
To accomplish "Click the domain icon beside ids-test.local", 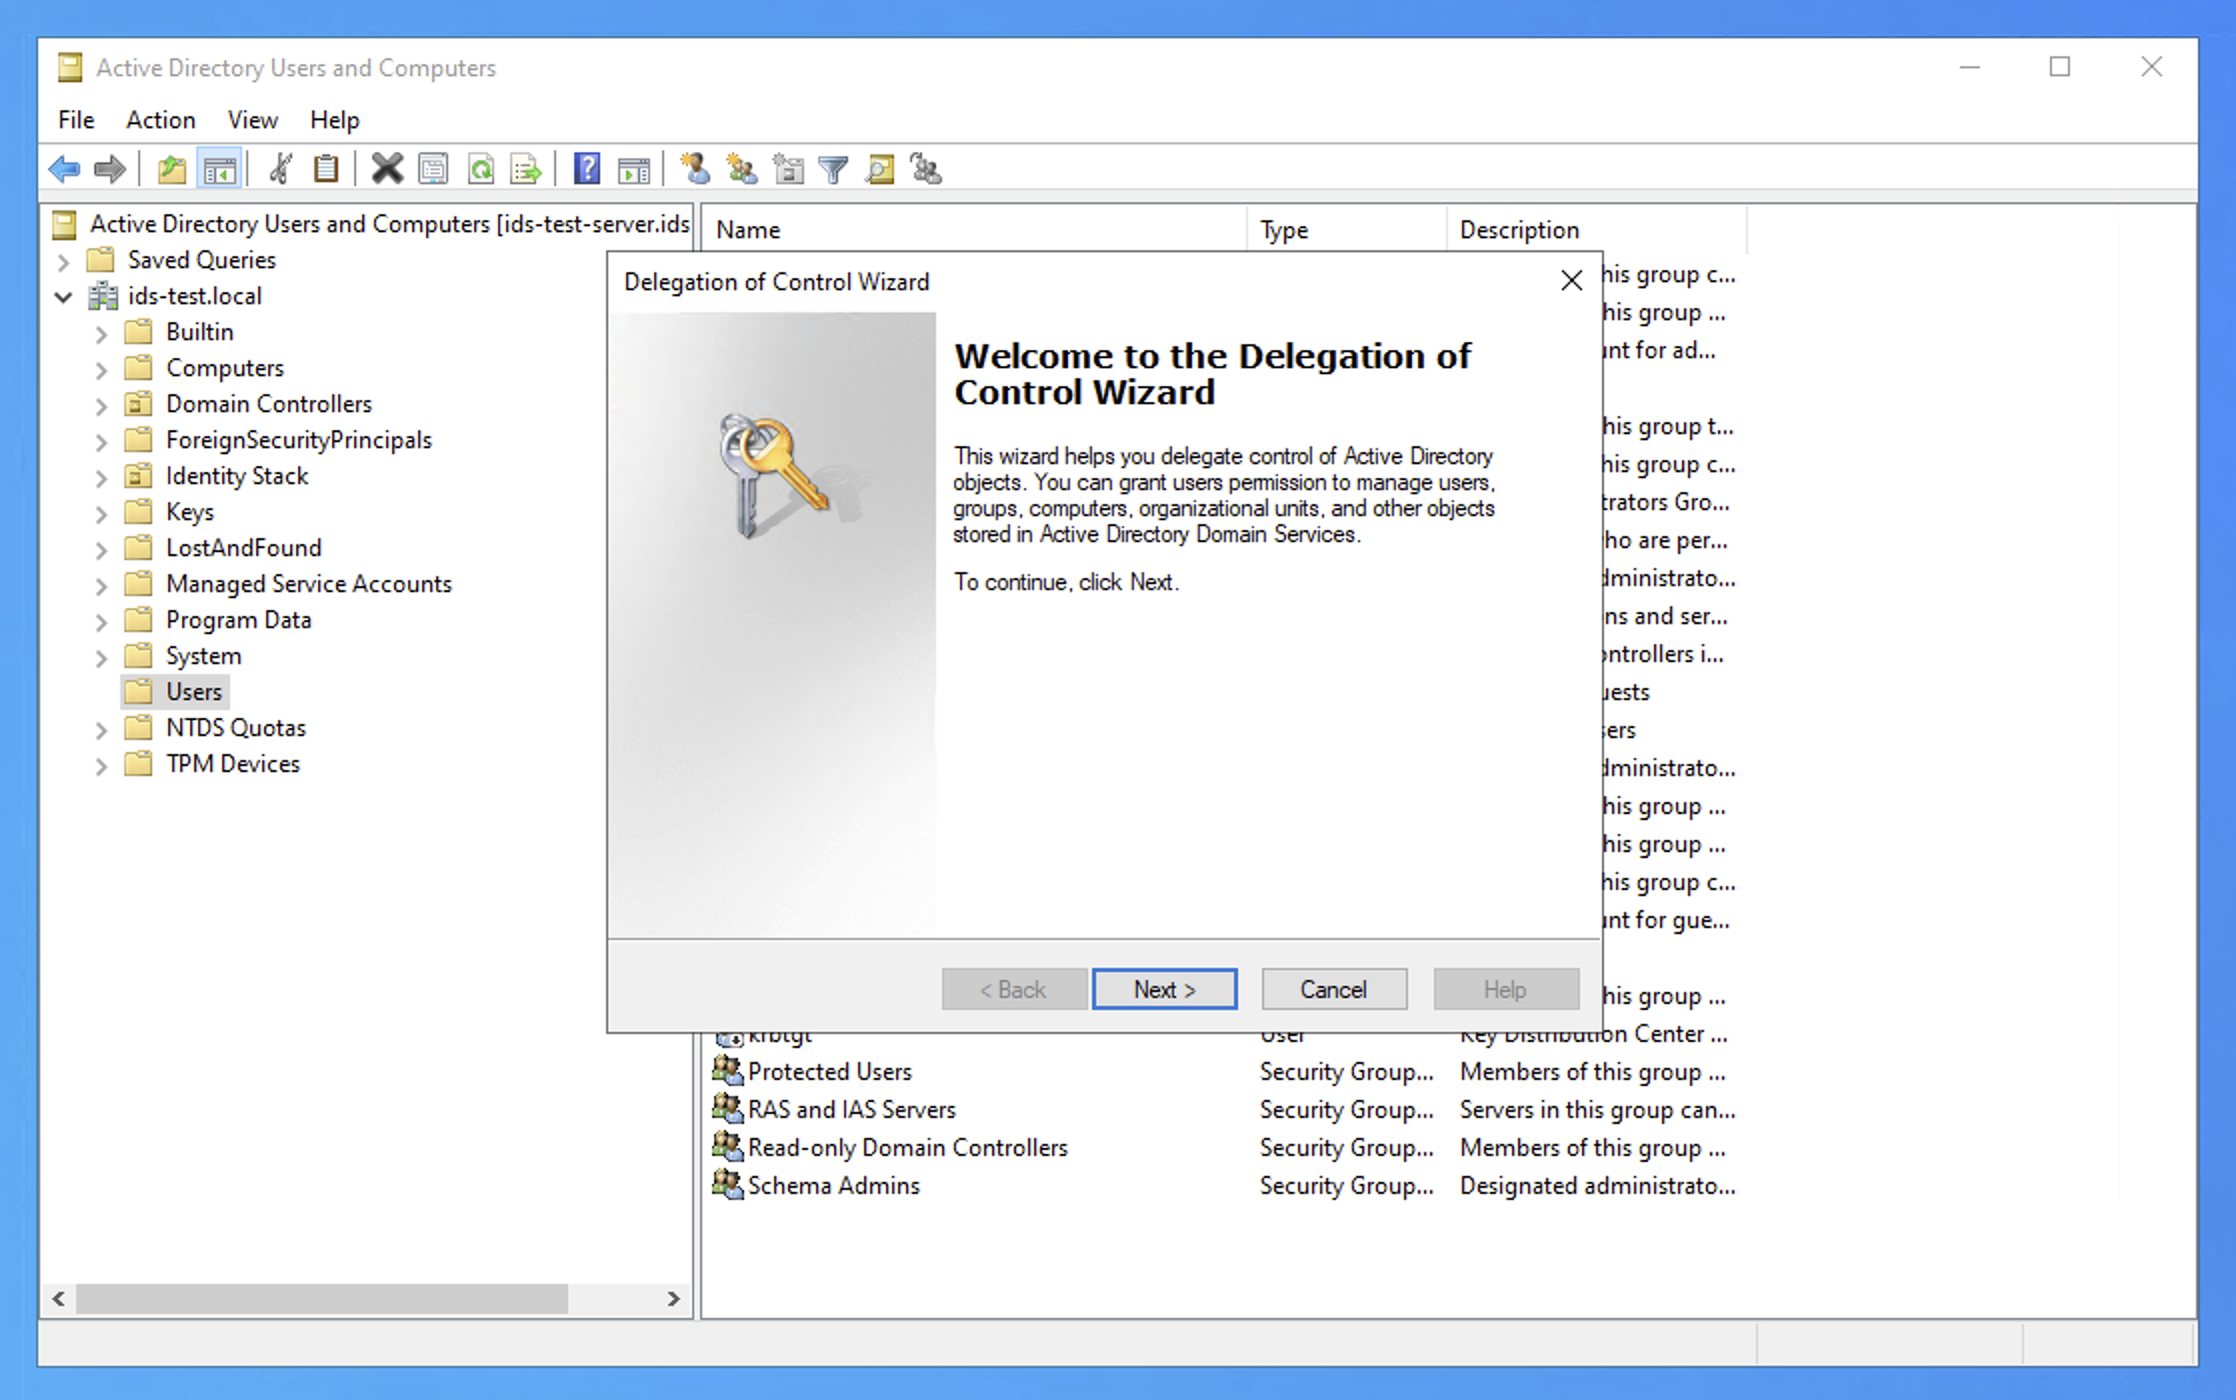I will click(103, 295).
